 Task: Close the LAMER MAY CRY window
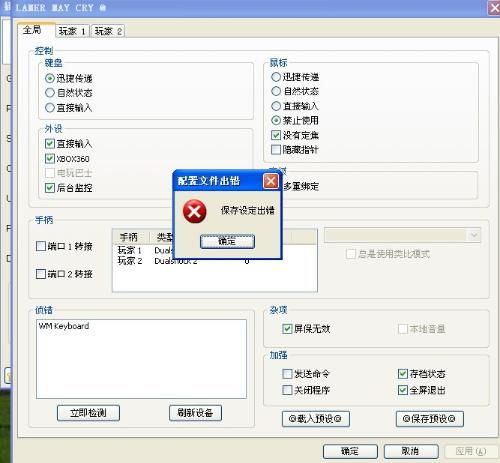click(494, 8)
